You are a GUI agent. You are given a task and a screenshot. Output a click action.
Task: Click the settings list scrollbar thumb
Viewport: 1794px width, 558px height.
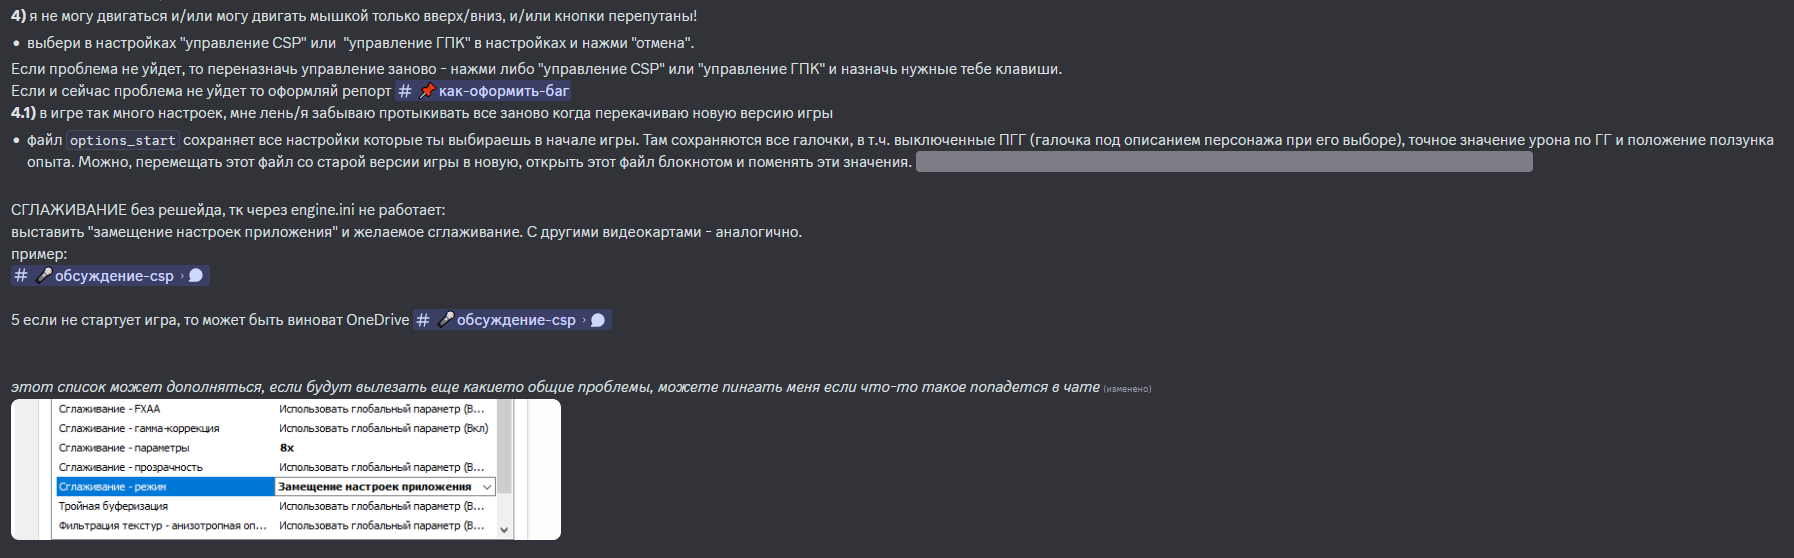[x=504, y=446]
